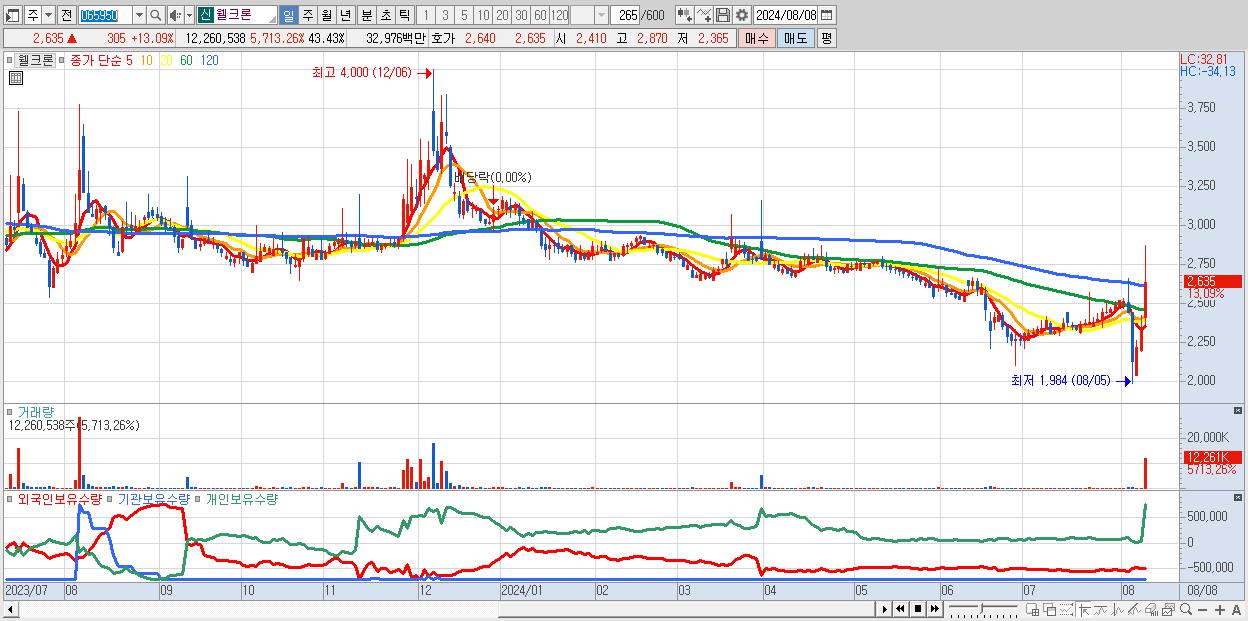Click the bar count field 265
This screenshot has height=621, width=1248.
coord(625,15)
